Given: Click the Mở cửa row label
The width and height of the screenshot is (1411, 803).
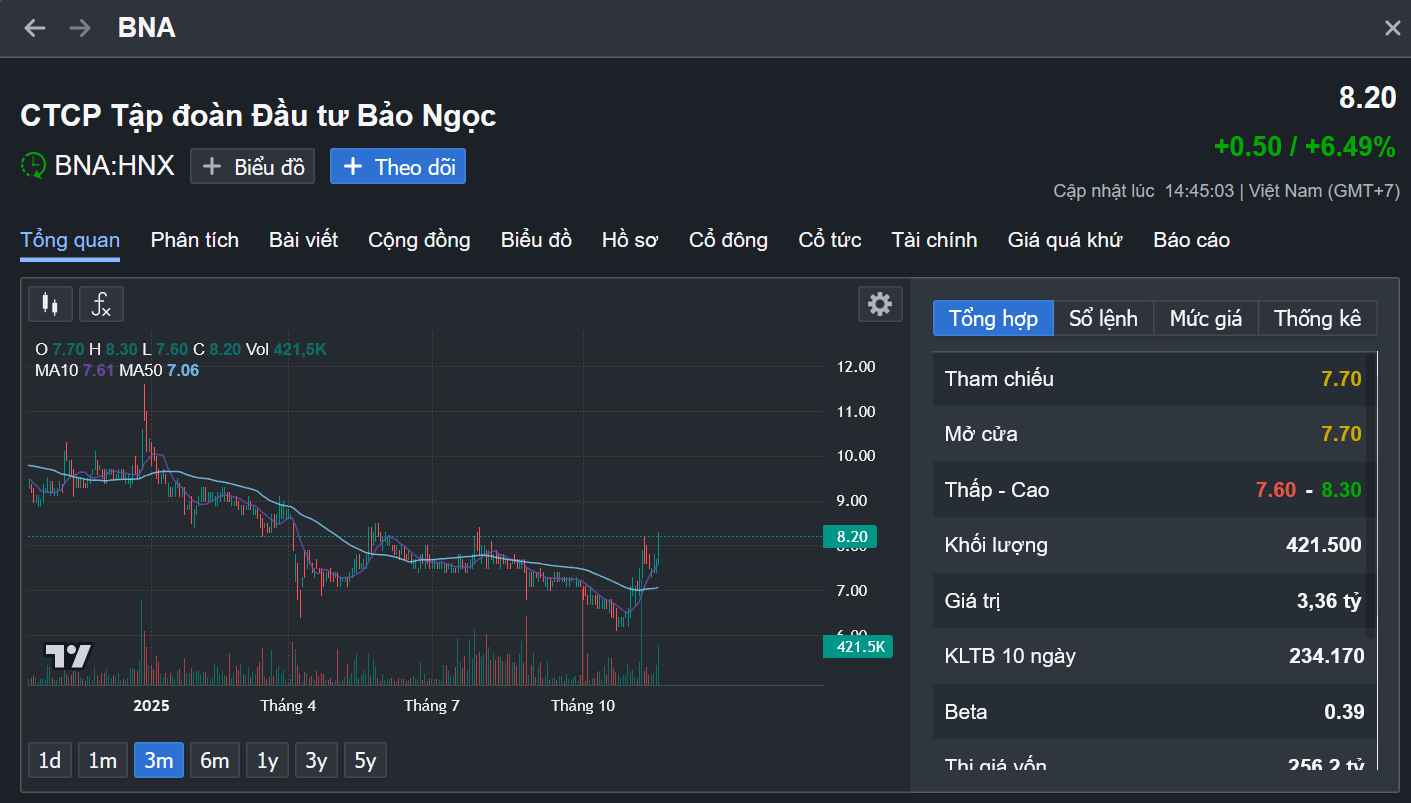Looking at the screenshot, I should click(981, 434).
